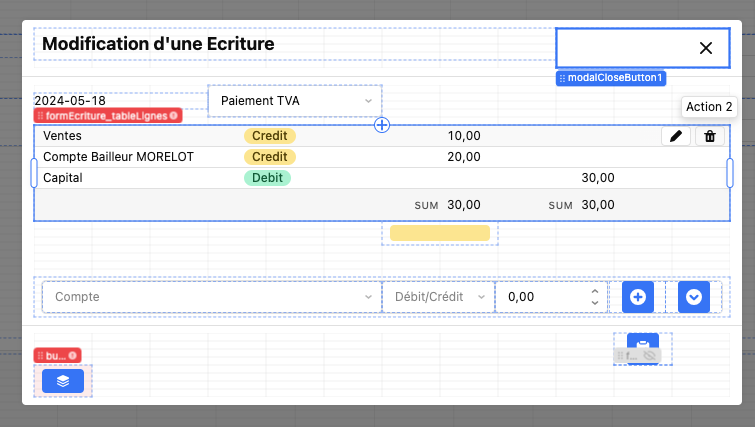Open the Débit/Crédit dropdown
Image resolution: width=755 pixels, height=427 pixels.
(x=438, y=297)
